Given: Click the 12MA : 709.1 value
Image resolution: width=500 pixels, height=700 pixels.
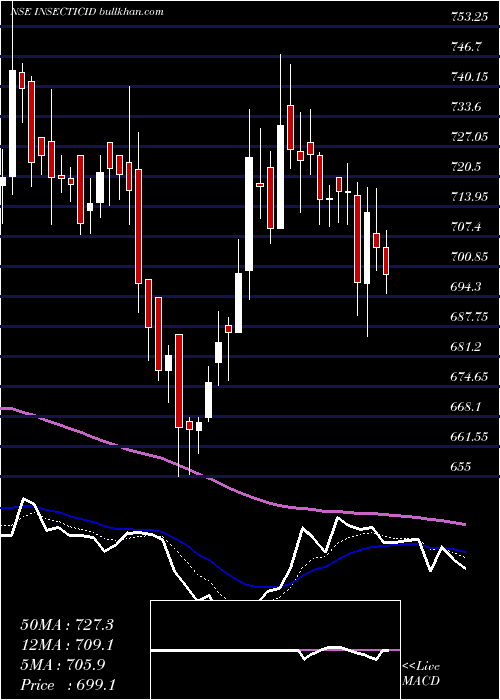Looking at the screenshot, I should tap(67, 645).
